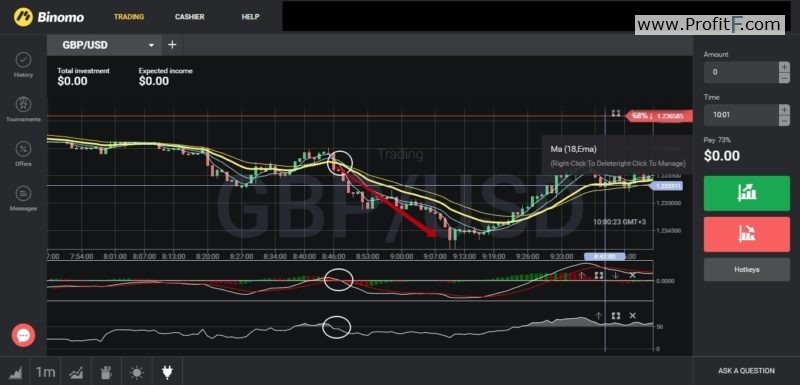Open the indicators chart icon in bottom toolbar

pyautogui.click(x=77, y=372)
